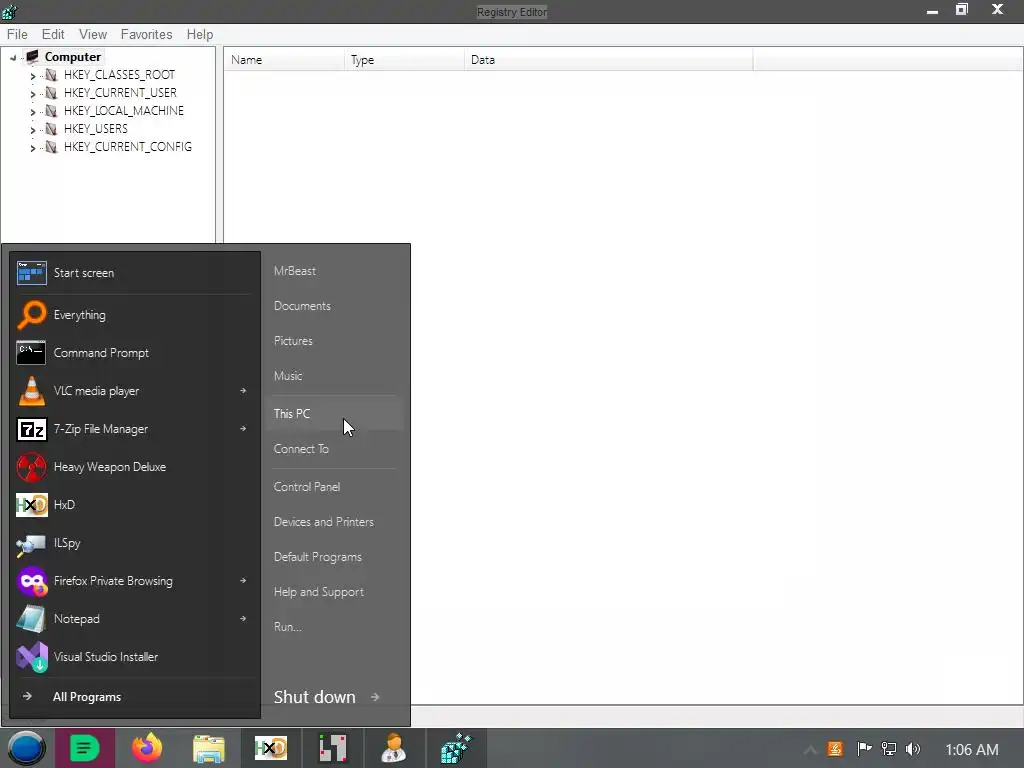1024x768 pixels.
Task: Open File Explorer from taskbar
Action: 208,749
